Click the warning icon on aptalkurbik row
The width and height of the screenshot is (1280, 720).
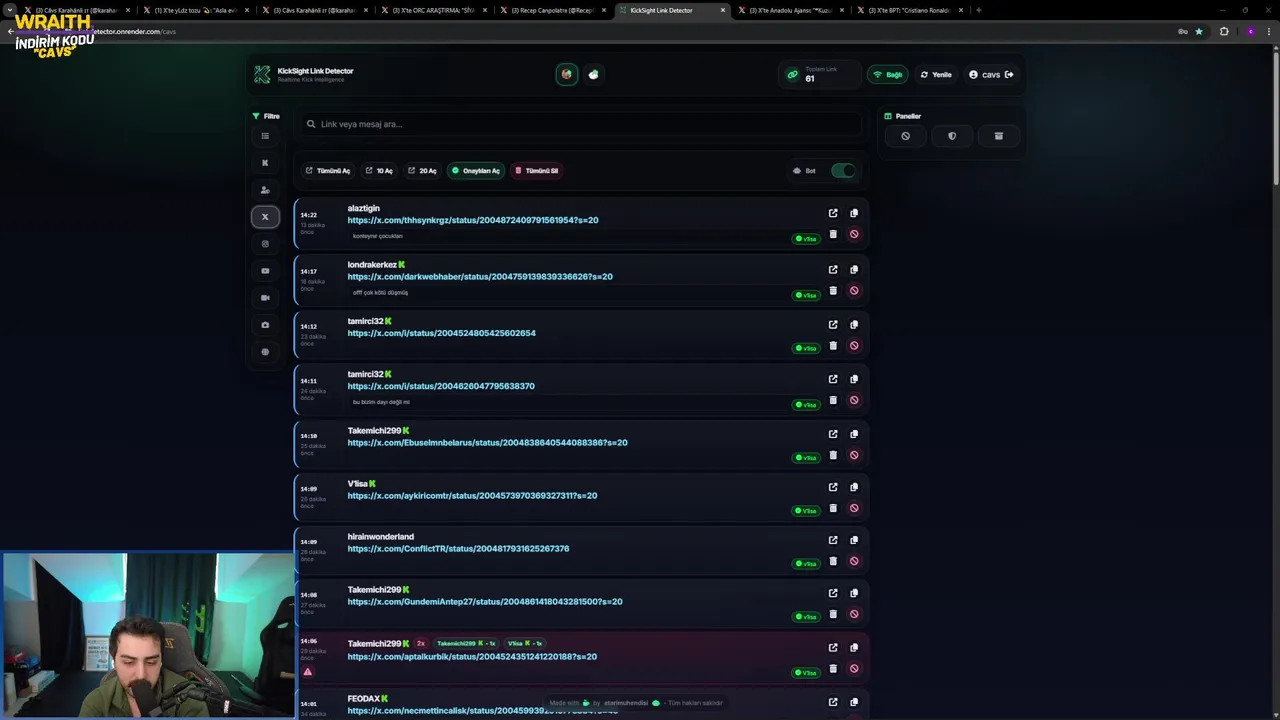[307, 672]
